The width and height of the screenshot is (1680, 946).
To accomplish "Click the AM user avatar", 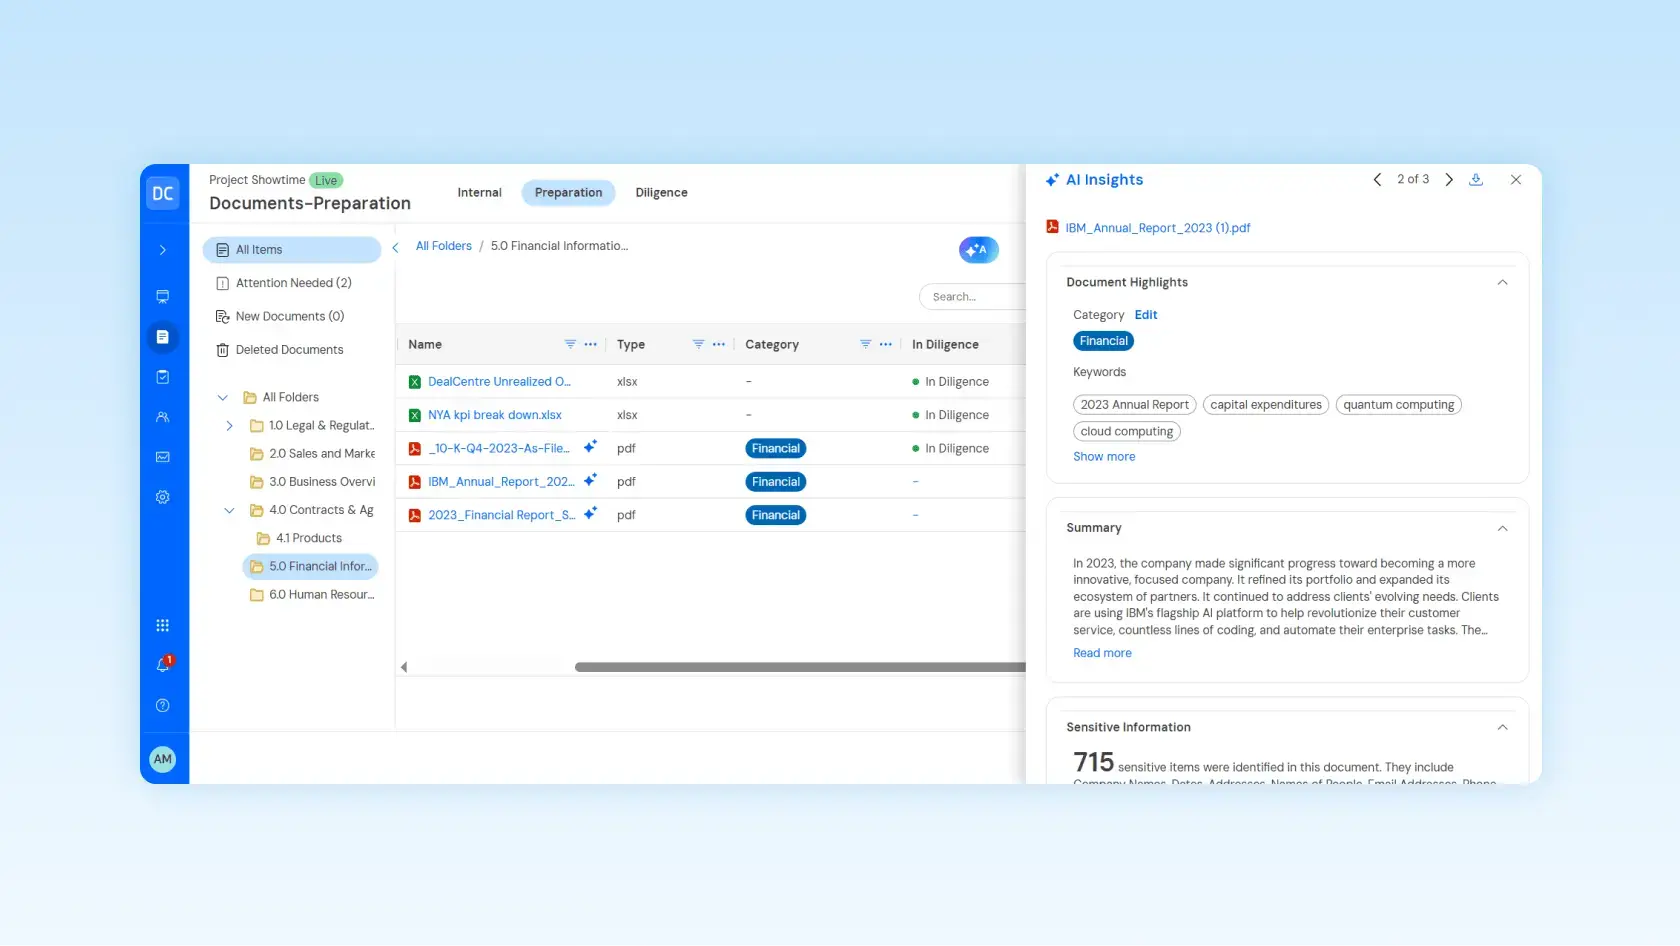I will point(163,759).
